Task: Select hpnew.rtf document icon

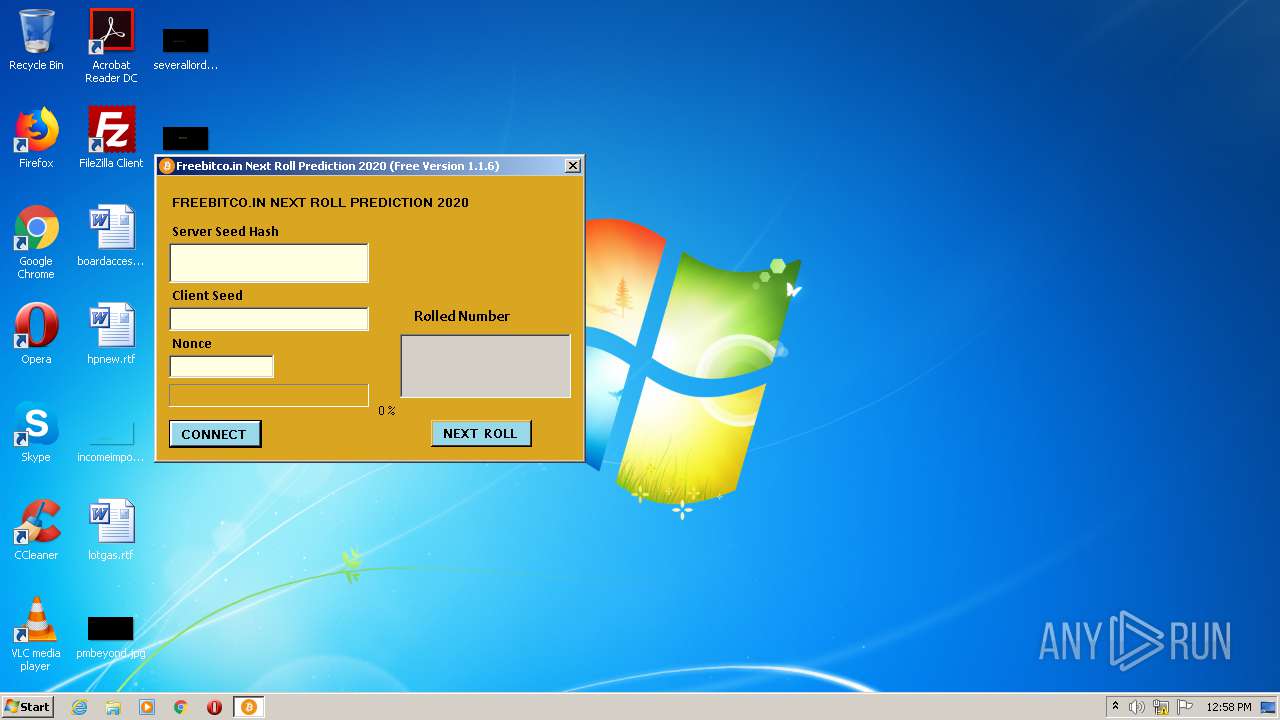Action: click(x=111, y=334)
